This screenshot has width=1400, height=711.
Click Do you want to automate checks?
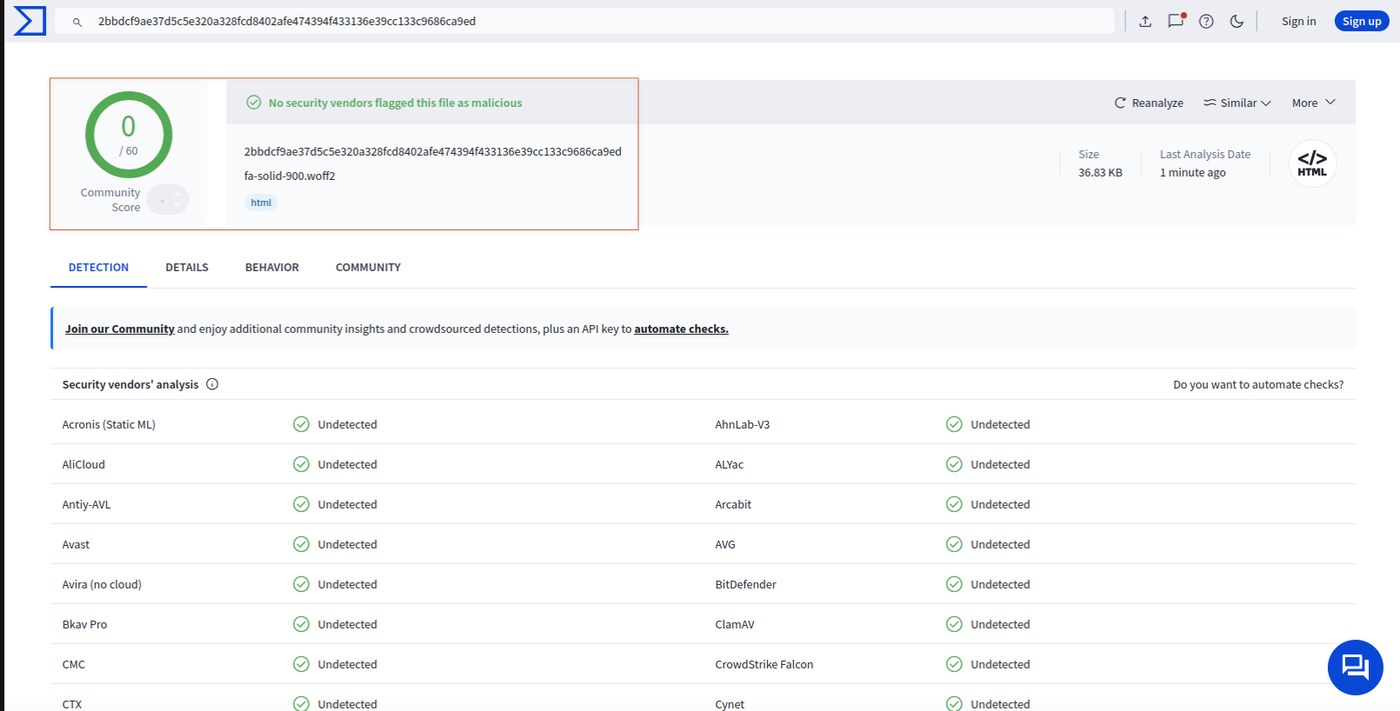pos(1258,385)
